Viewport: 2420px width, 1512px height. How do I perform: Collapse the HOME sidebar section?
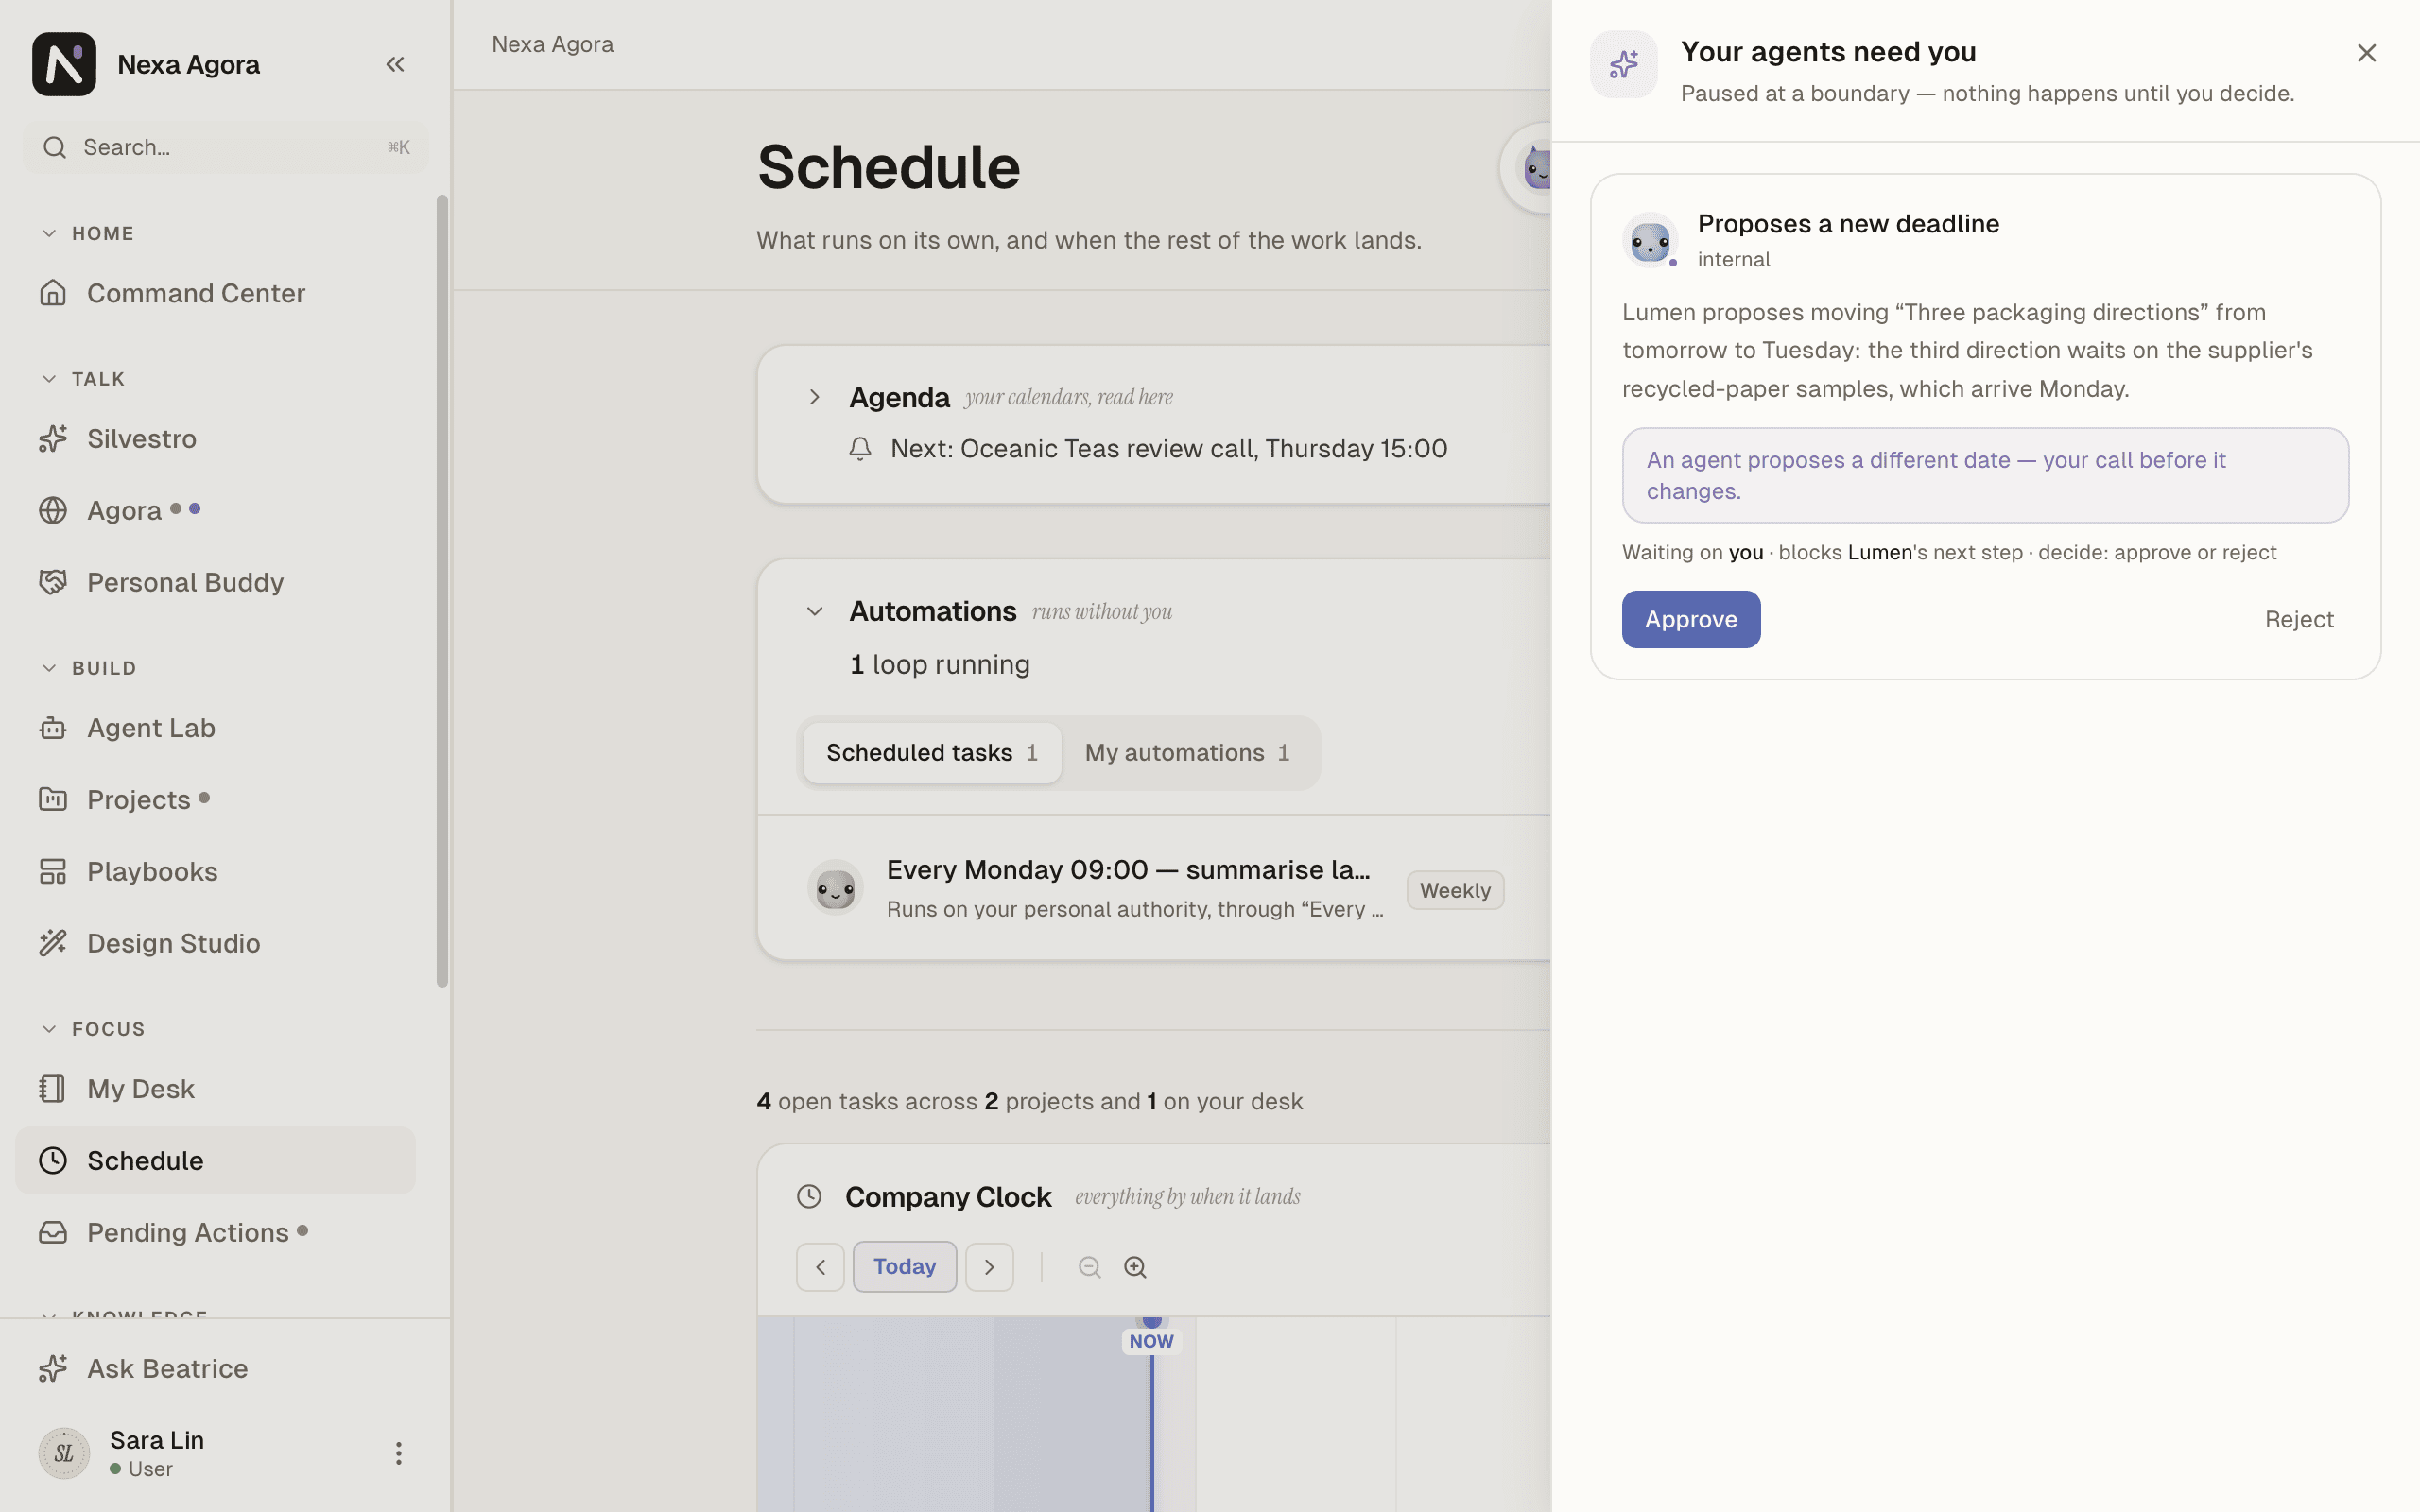pyautogui.click(x=49, y=233)
